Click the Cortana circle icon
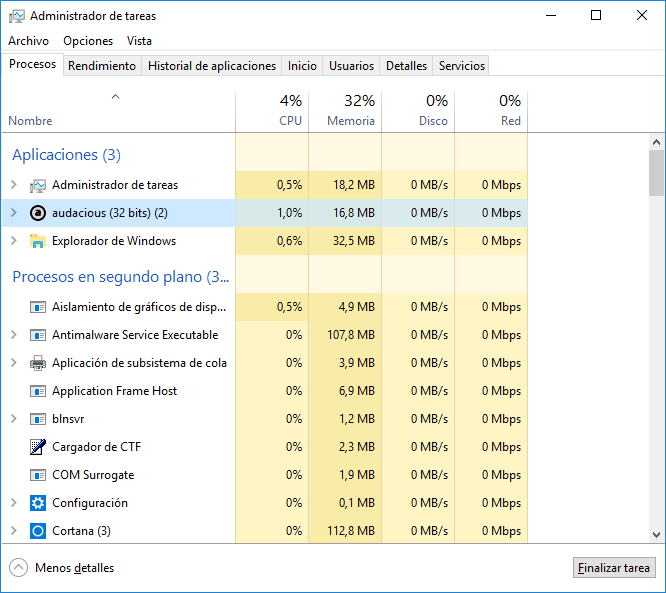 click(38, 531)
